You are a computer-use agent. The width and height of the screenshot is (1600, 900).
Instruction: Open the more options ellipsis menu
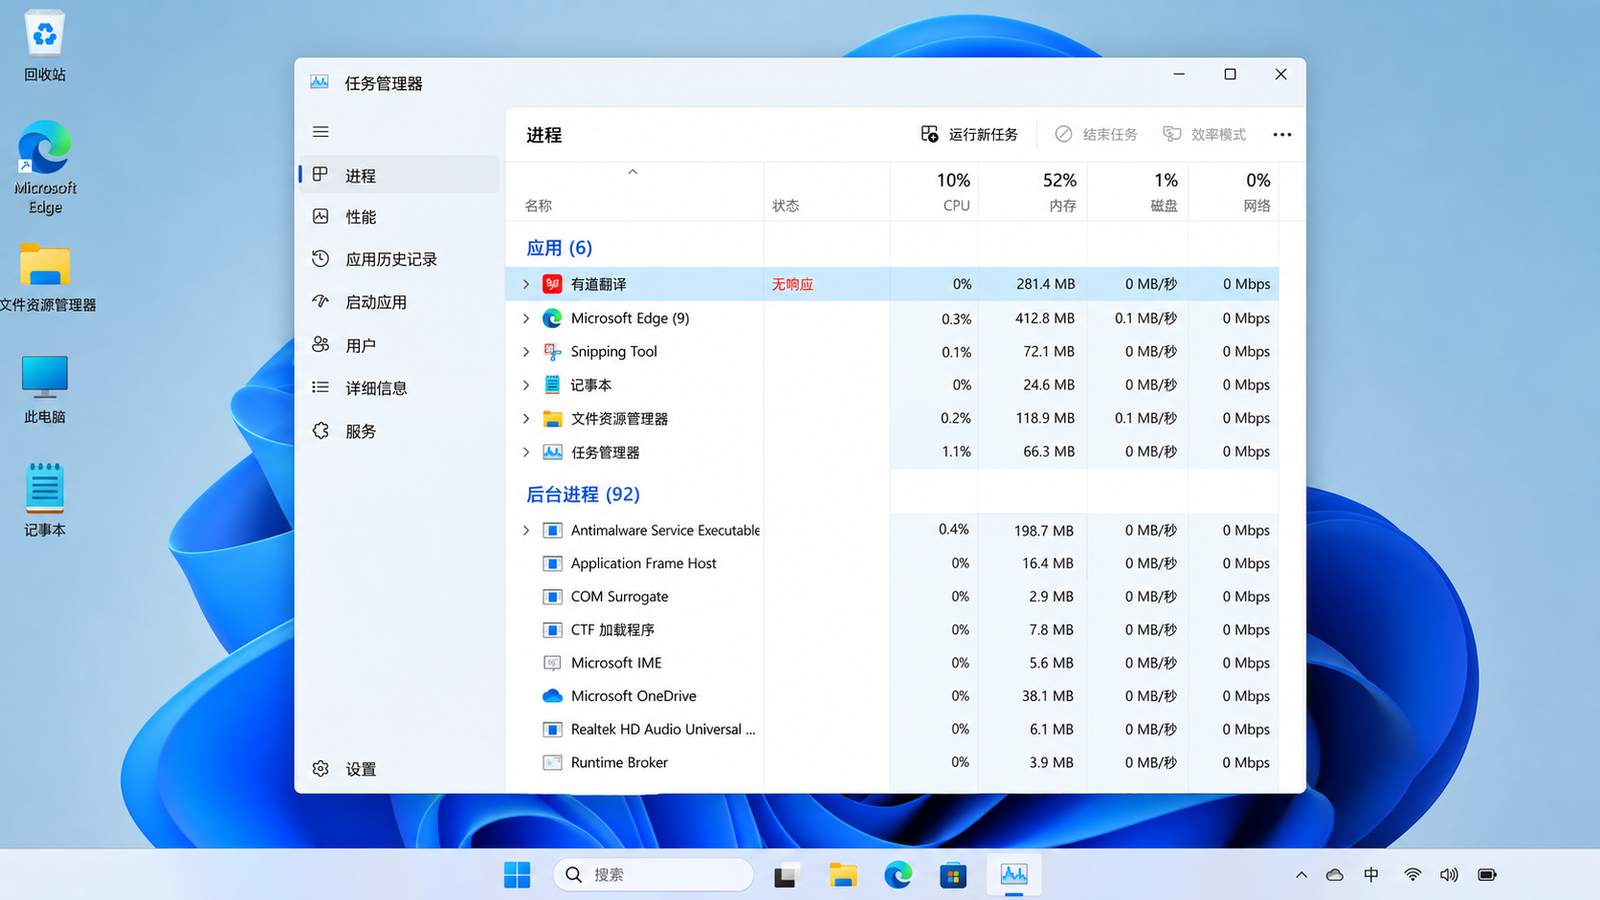pos(1282,134)
